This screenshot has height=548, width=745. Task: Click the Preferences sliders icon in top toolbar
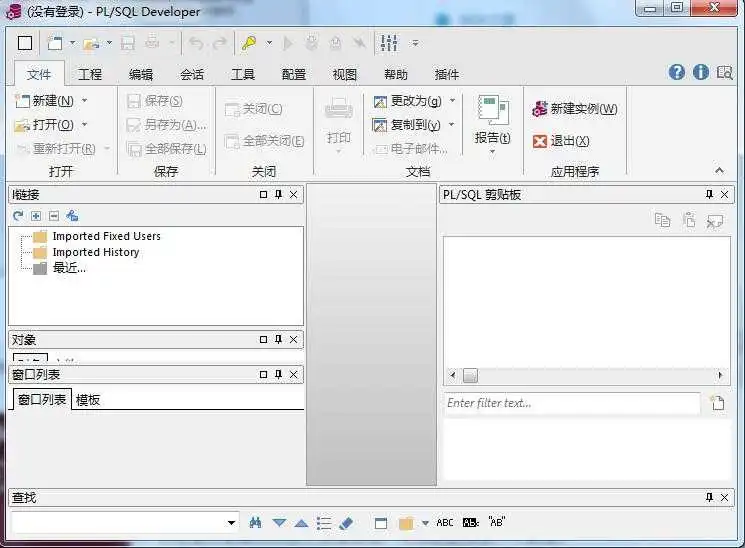point(389,43)
